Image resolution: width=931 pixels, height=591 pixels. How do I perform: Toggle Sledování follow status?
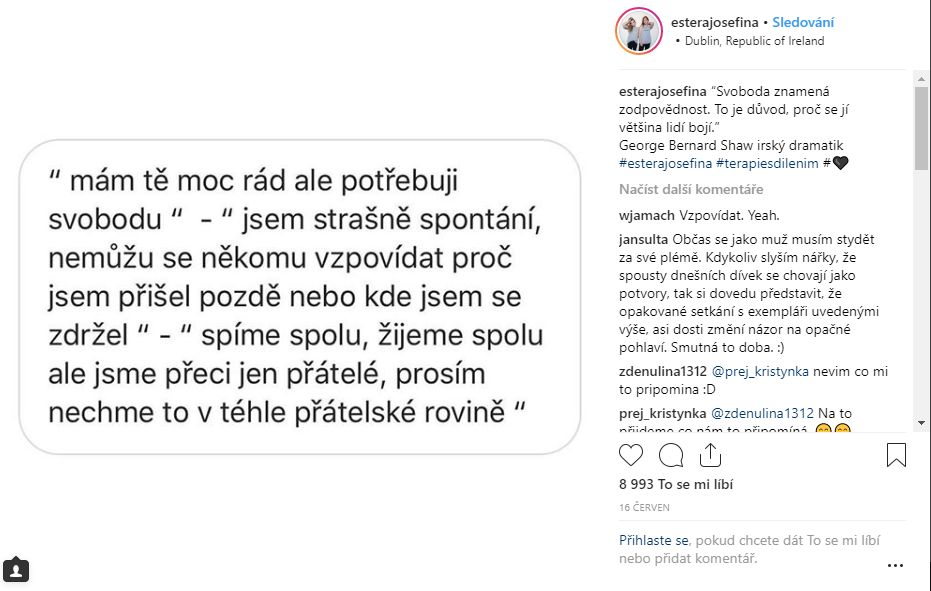(803, 22)
